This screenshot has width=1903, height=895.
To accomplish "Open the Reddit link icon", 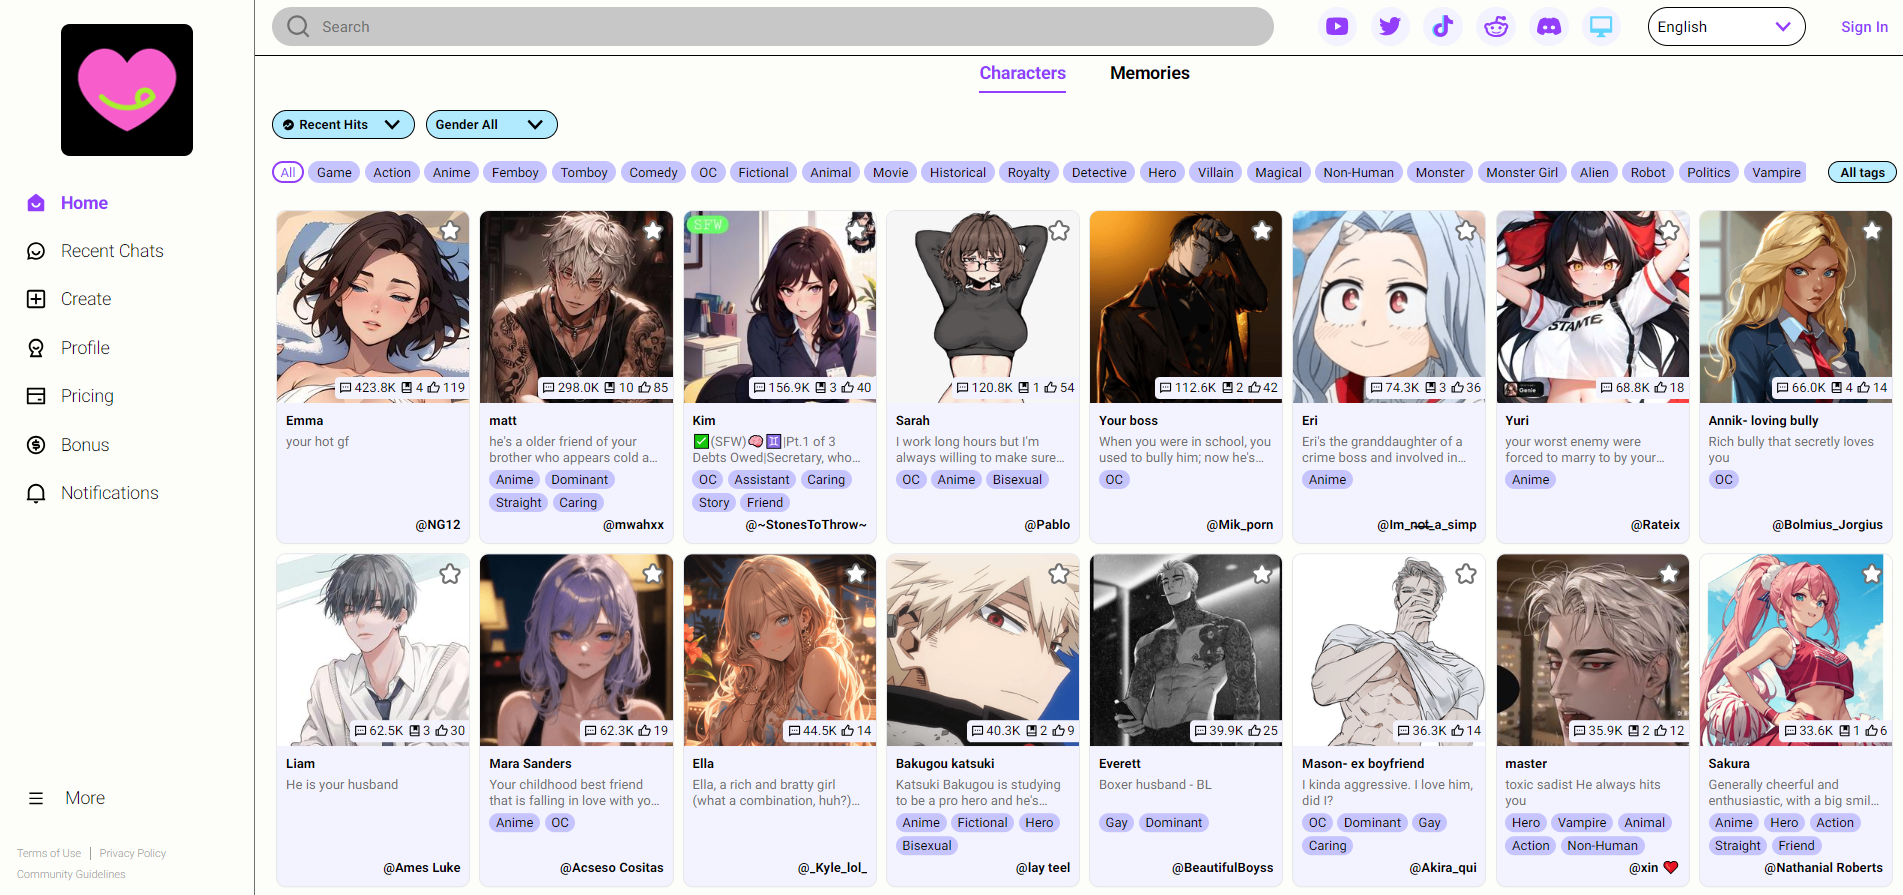I will tap(1496, 27).
